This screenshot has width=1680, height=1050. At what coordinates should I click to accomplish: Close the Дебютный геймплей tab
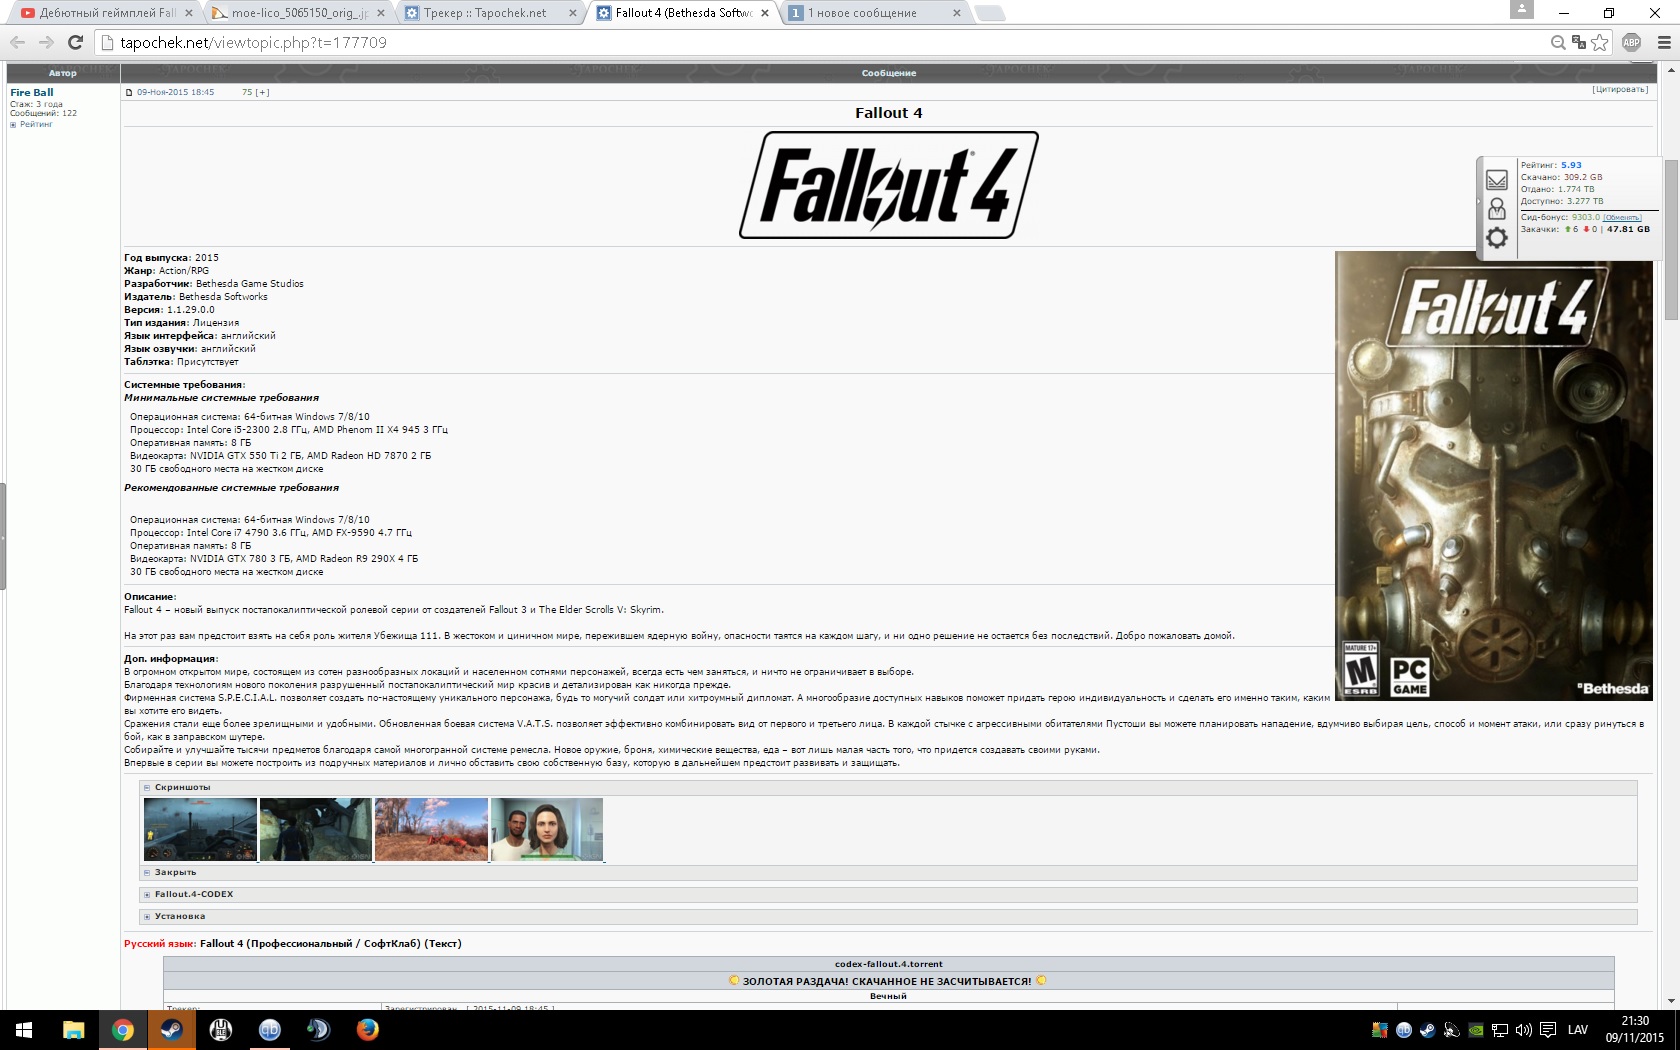coord(189,13)
